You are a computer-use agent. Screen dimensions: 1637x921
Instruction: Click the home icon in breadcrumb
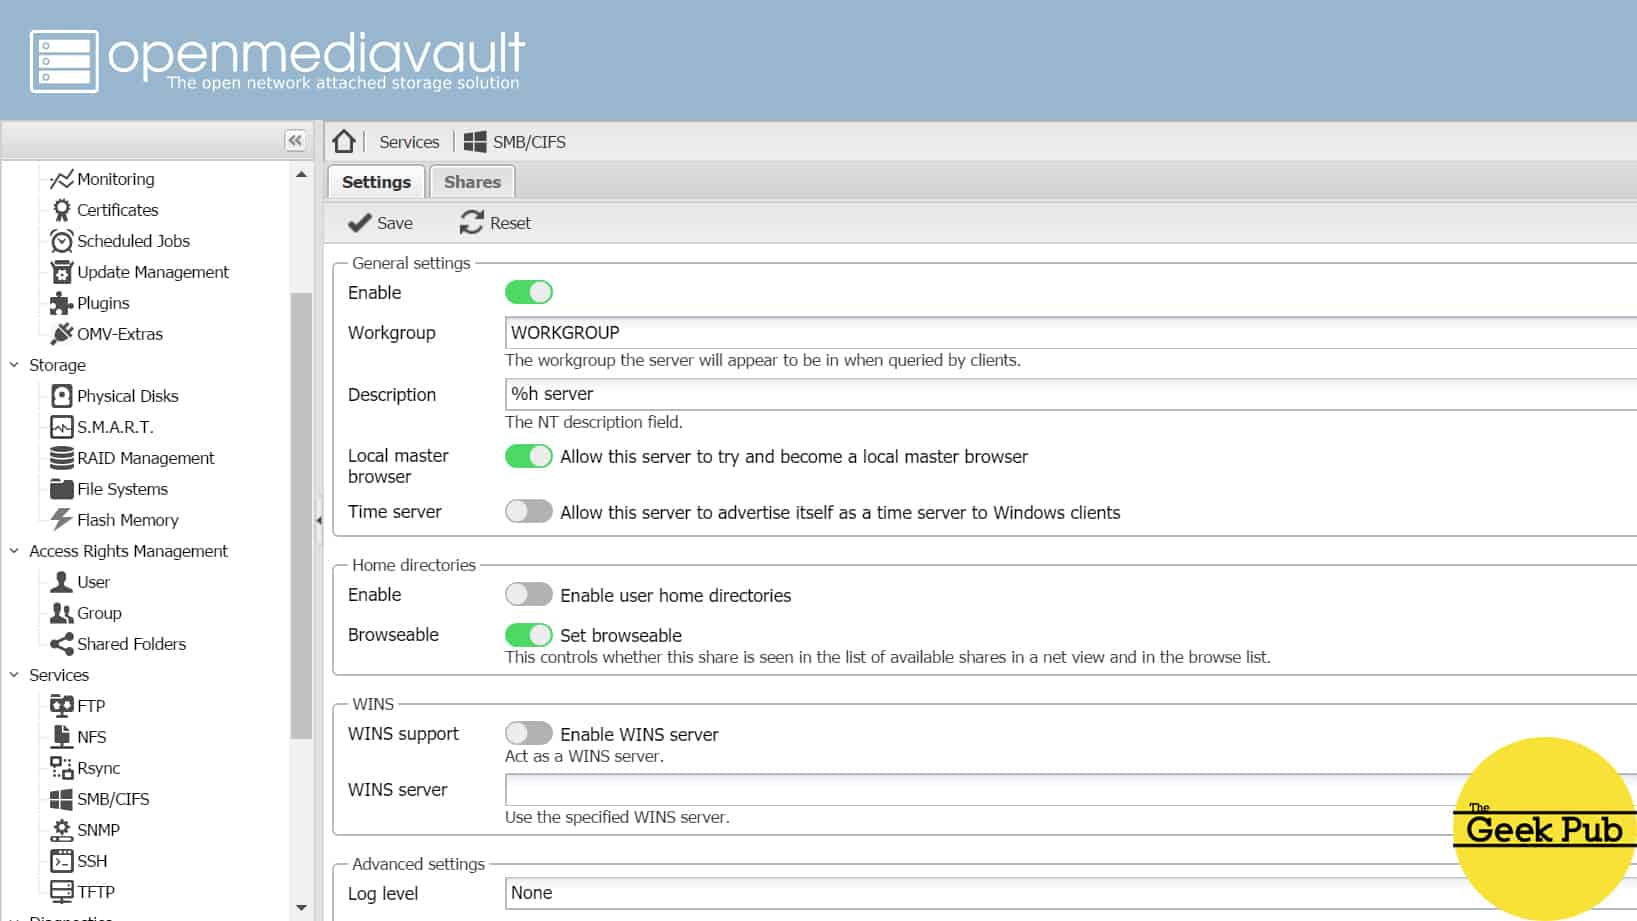(x=344, y=141)
